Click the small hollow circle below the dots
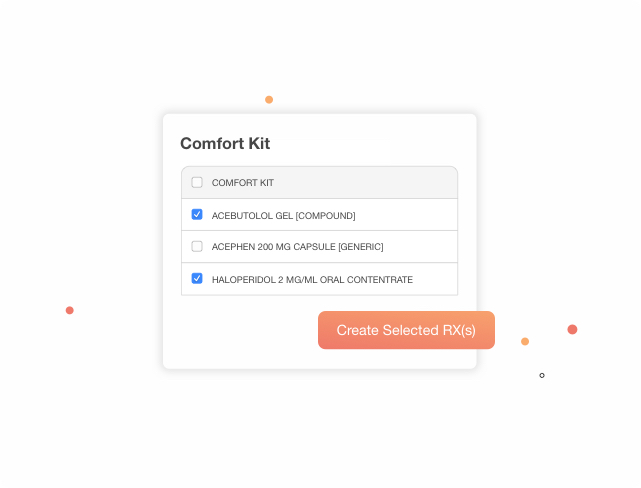The image size is (641, 488). (x=542, y=375)
